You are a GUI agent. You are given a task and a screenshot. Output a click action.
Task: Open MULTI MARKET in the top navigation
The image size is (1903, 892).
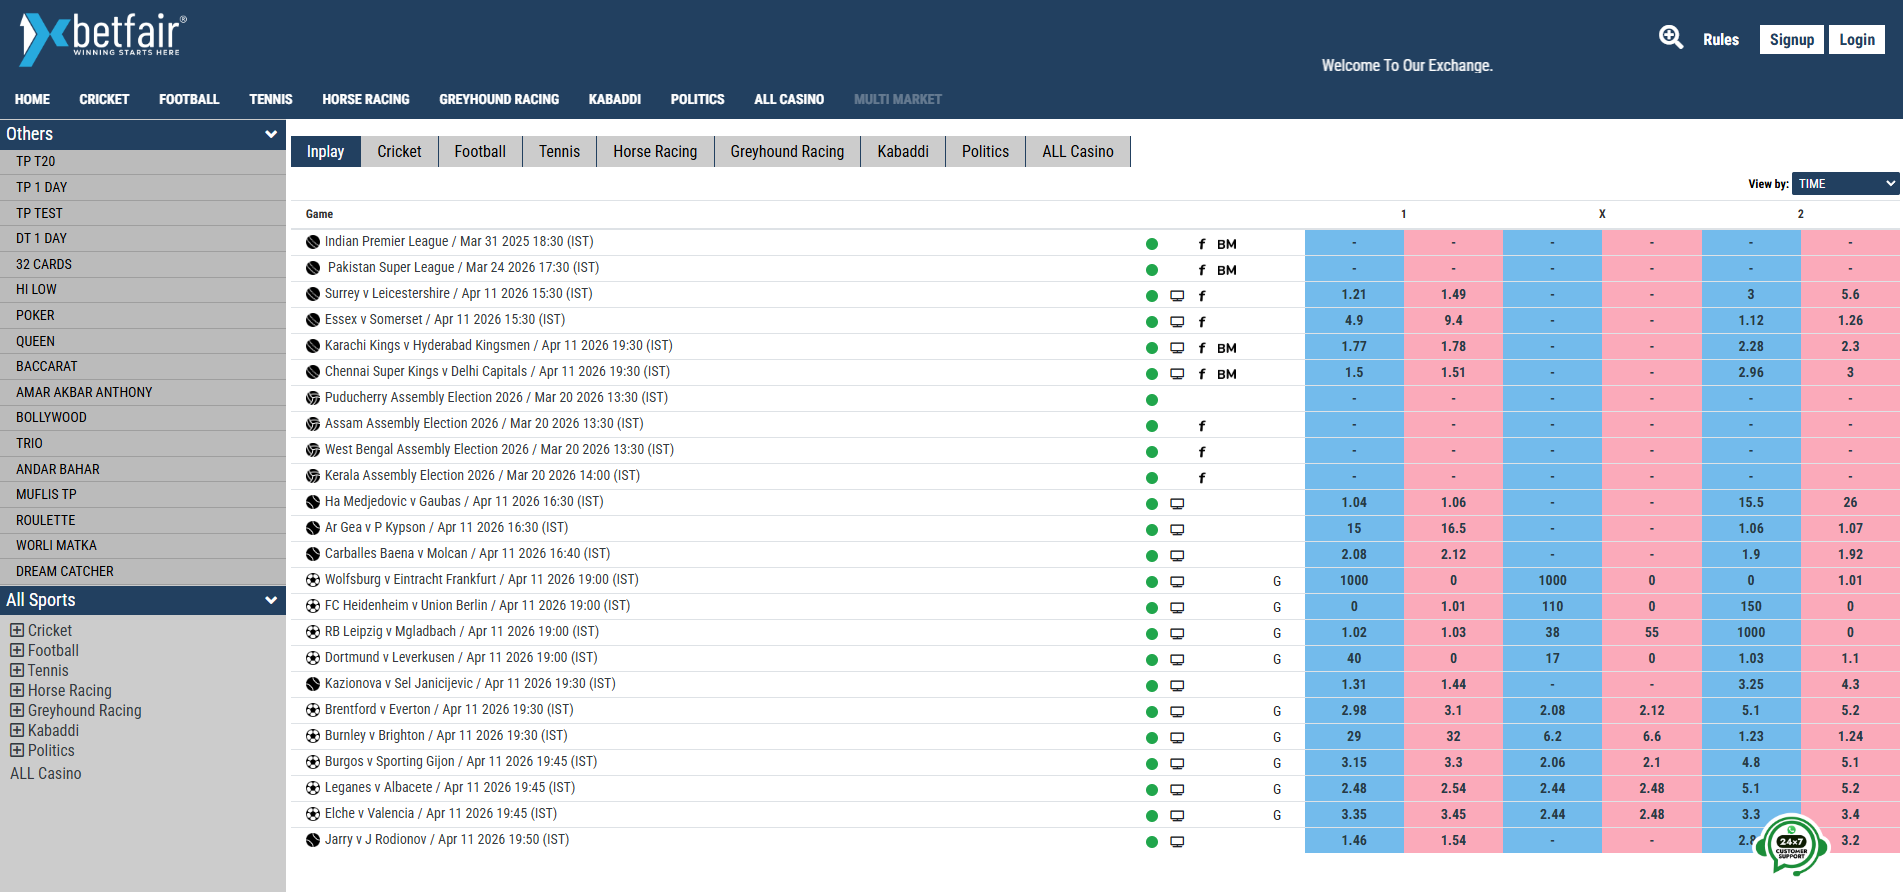point(898,99)
